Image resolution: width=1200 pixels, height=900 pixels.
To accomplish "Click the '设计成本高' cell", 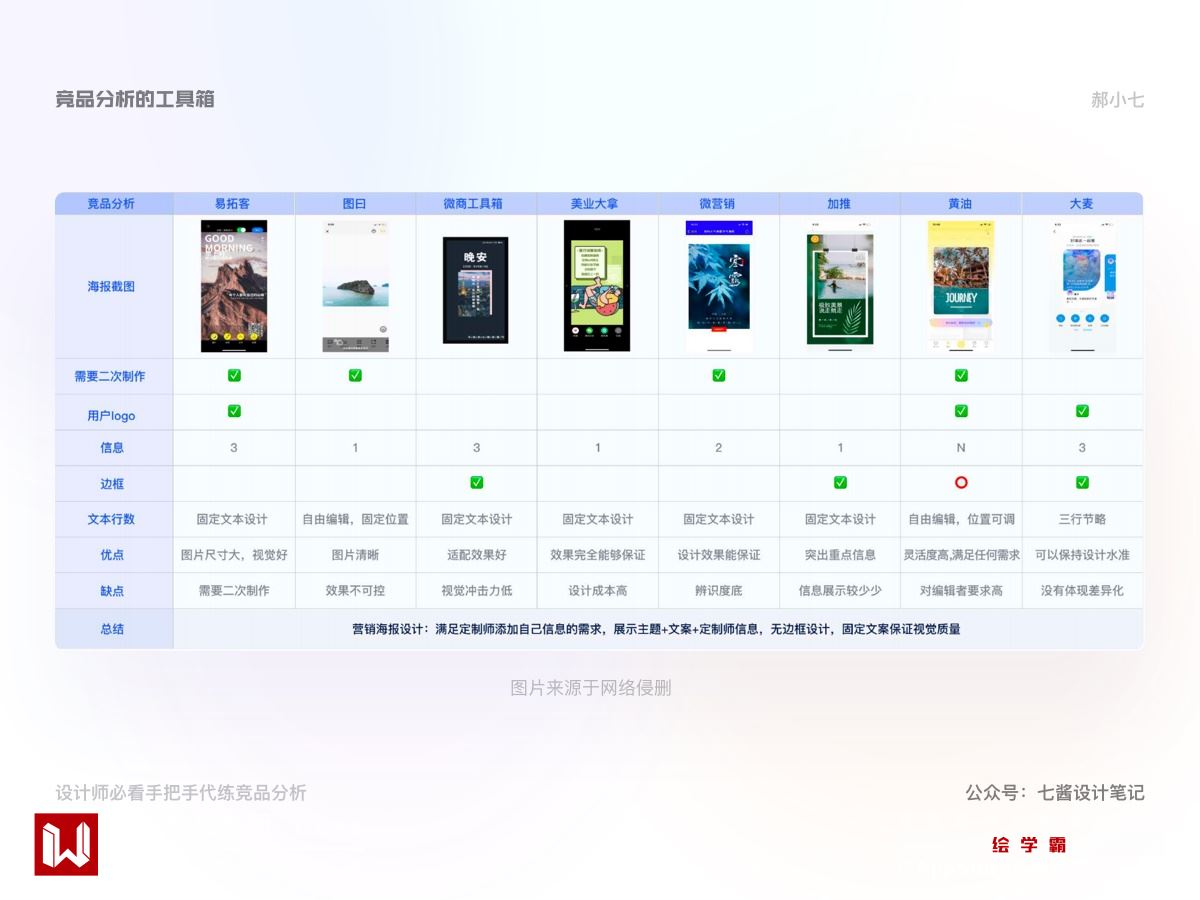I will click(x=598, y=591).
